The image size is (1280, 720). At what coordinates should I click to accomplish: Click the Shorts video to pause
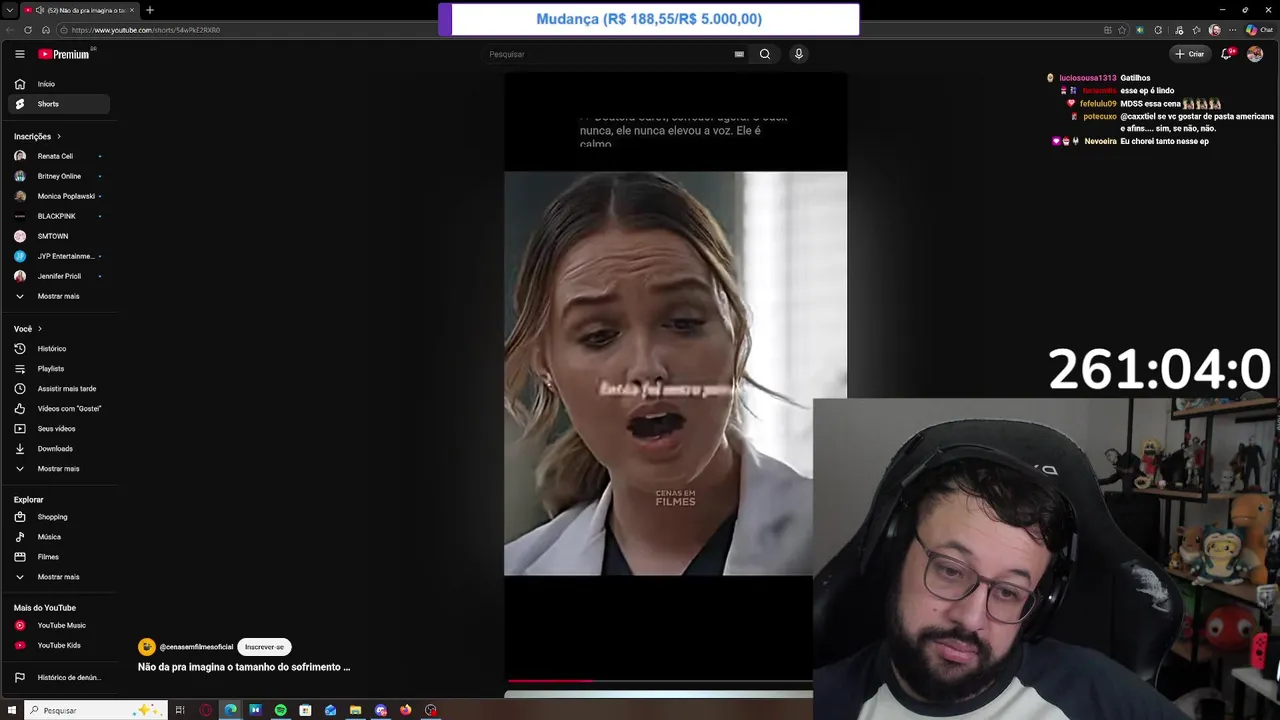click(x=675, y=373)
